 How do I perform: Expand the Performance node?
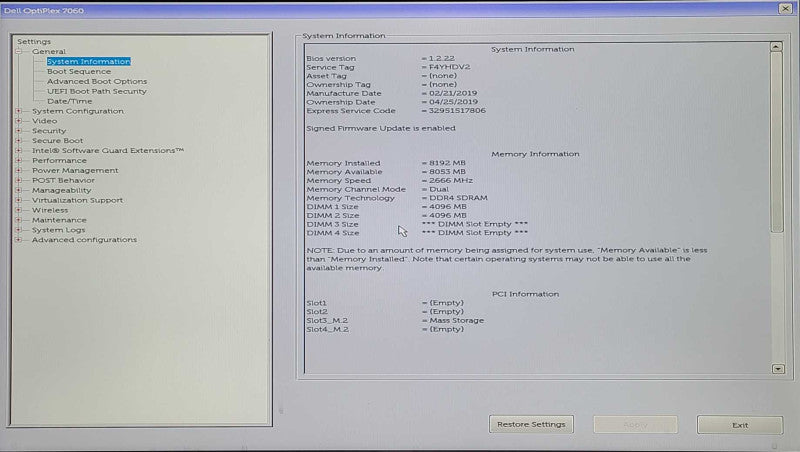pyautogui.click(x=19, y=160)
